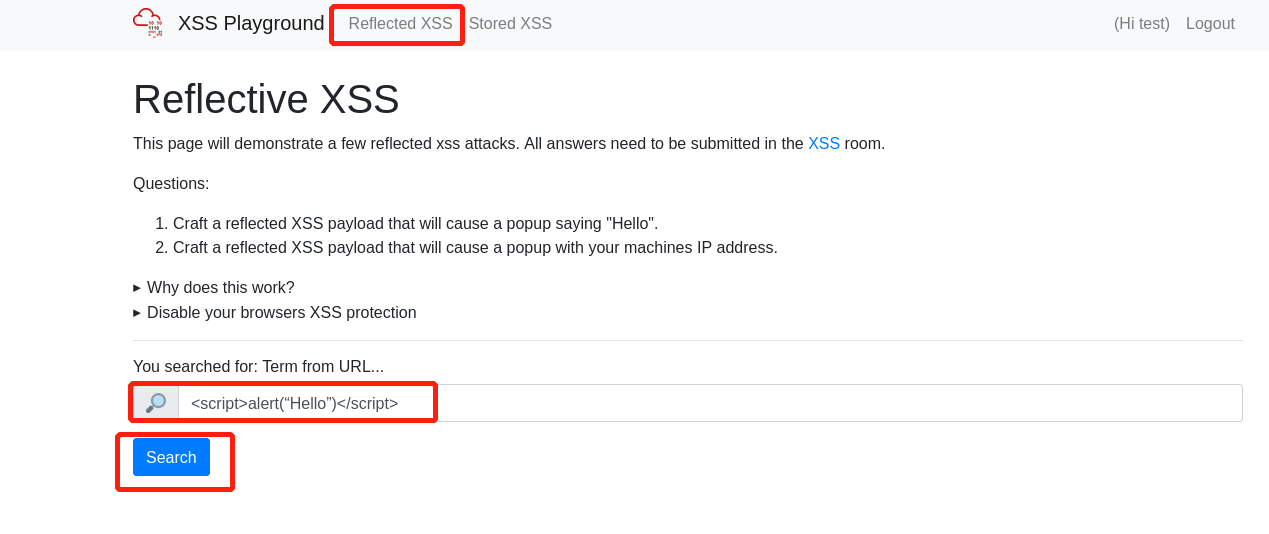This screenshot has width=1269, height=534.
Task: Click the "You searched for" result text
Action: click(x=258, y=367)
